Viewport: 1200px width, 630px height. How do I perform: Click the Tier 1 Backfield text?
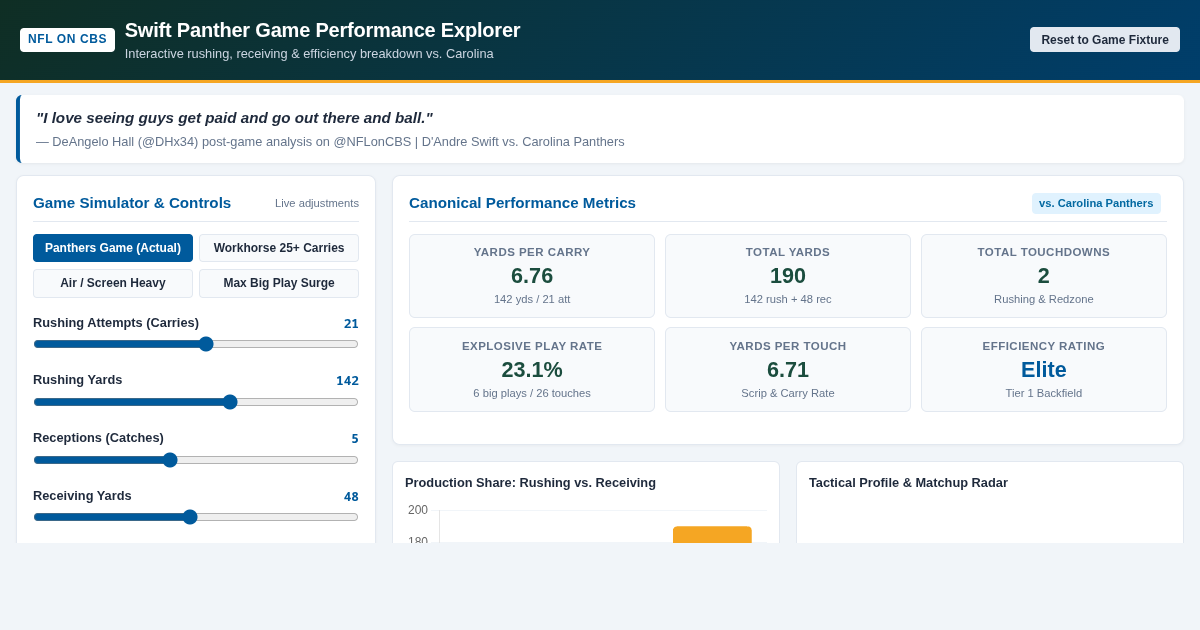pos(1044,393)
